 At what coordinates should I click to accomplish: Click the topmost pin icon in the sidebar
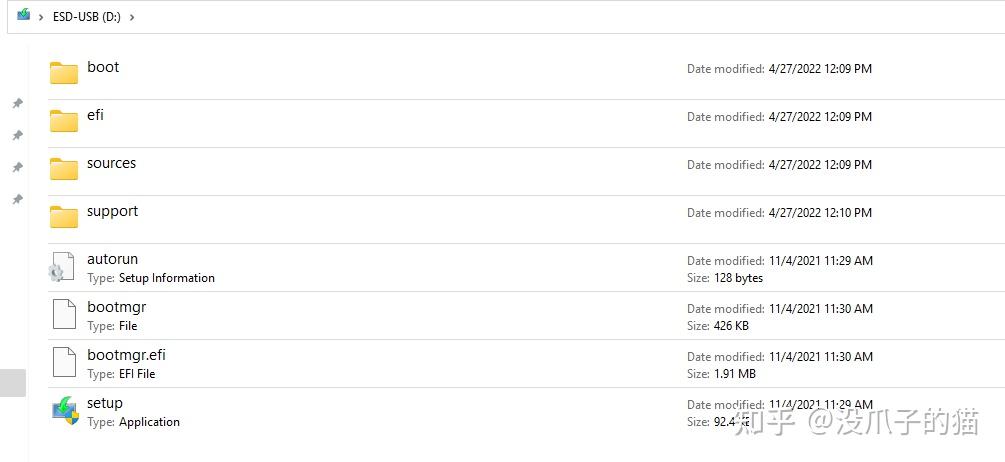(x=17, y=103)
